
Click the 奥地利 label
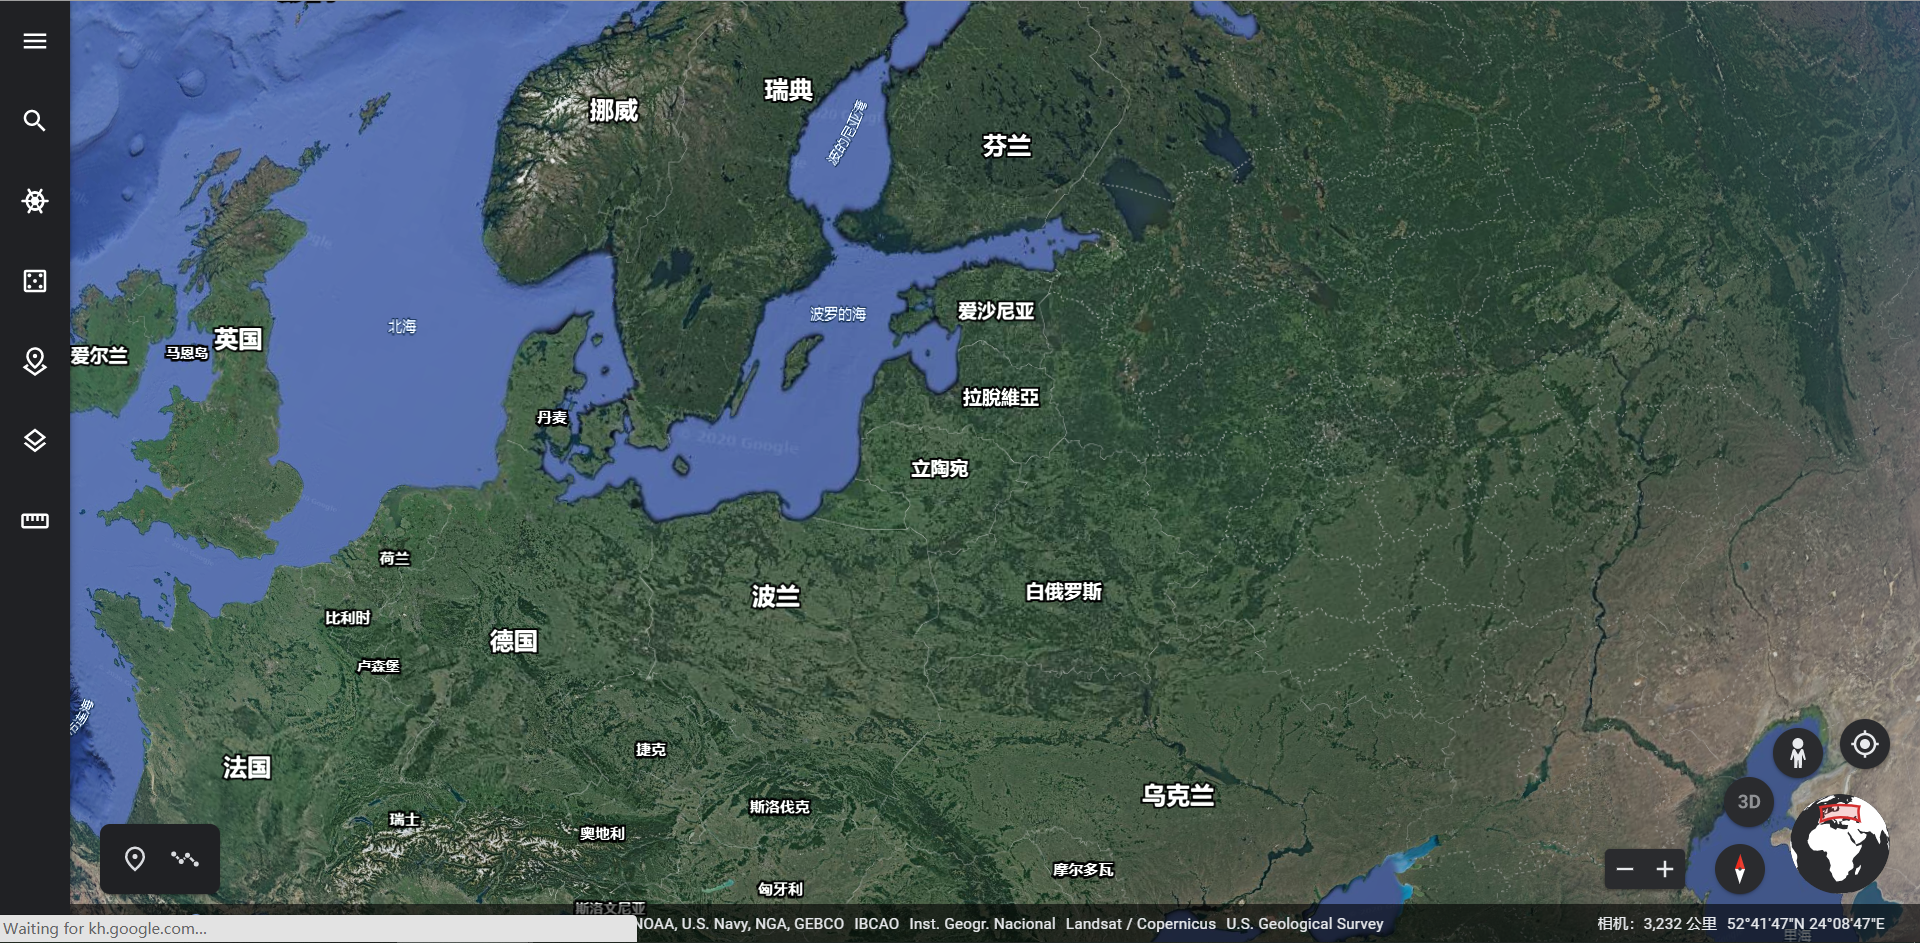point(603,833)
